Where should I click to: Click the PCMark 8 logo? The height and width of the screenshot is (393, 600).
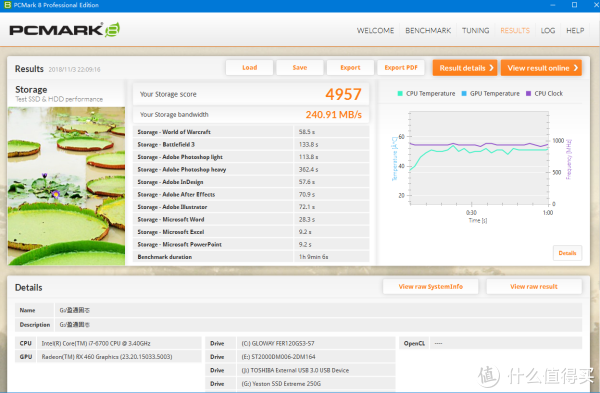coord(64,30)
